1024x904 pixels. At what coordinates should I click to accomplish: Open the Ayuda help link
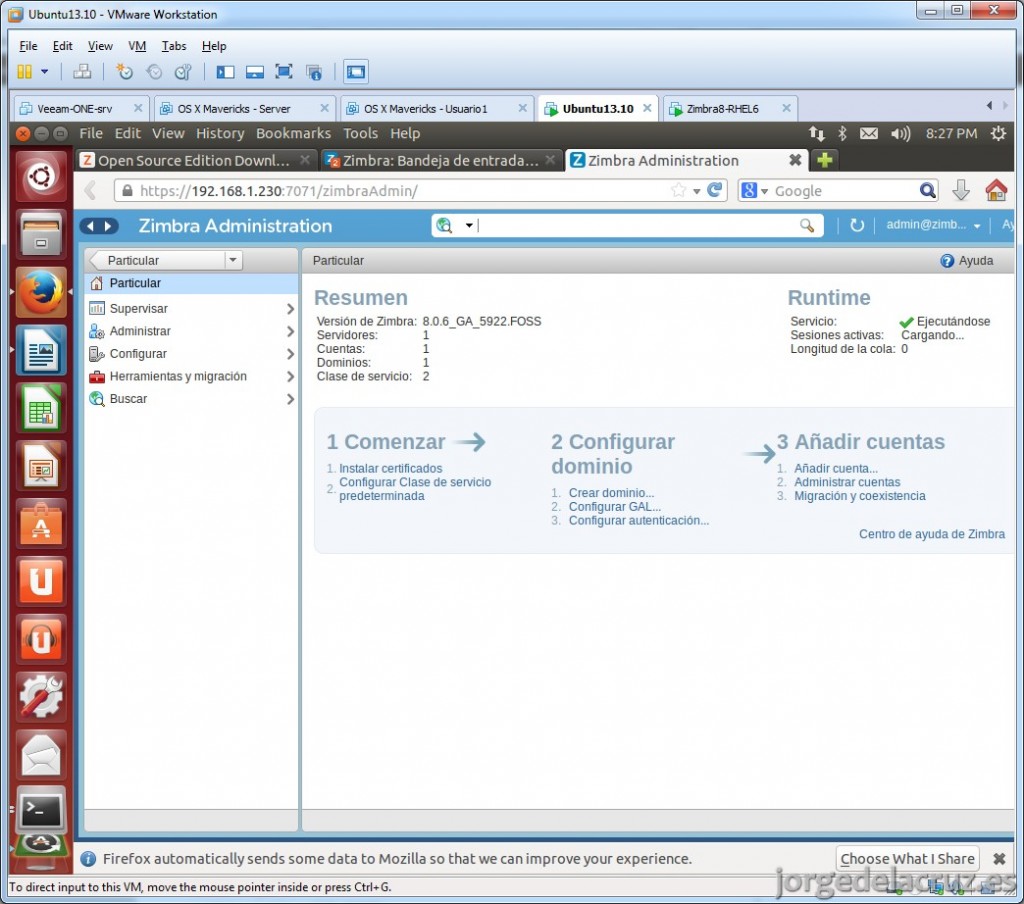tap(967, 261)
